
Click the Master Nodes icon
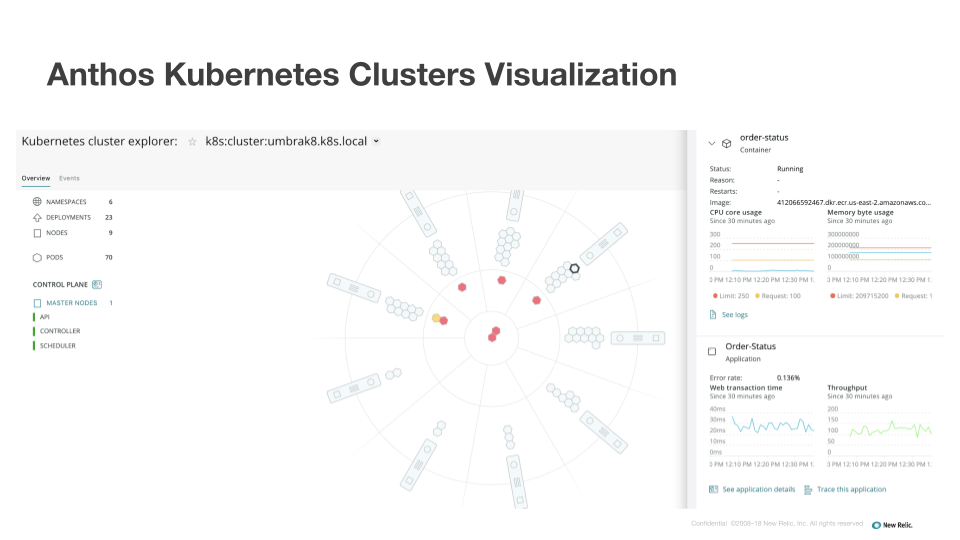tap(37, 303)
